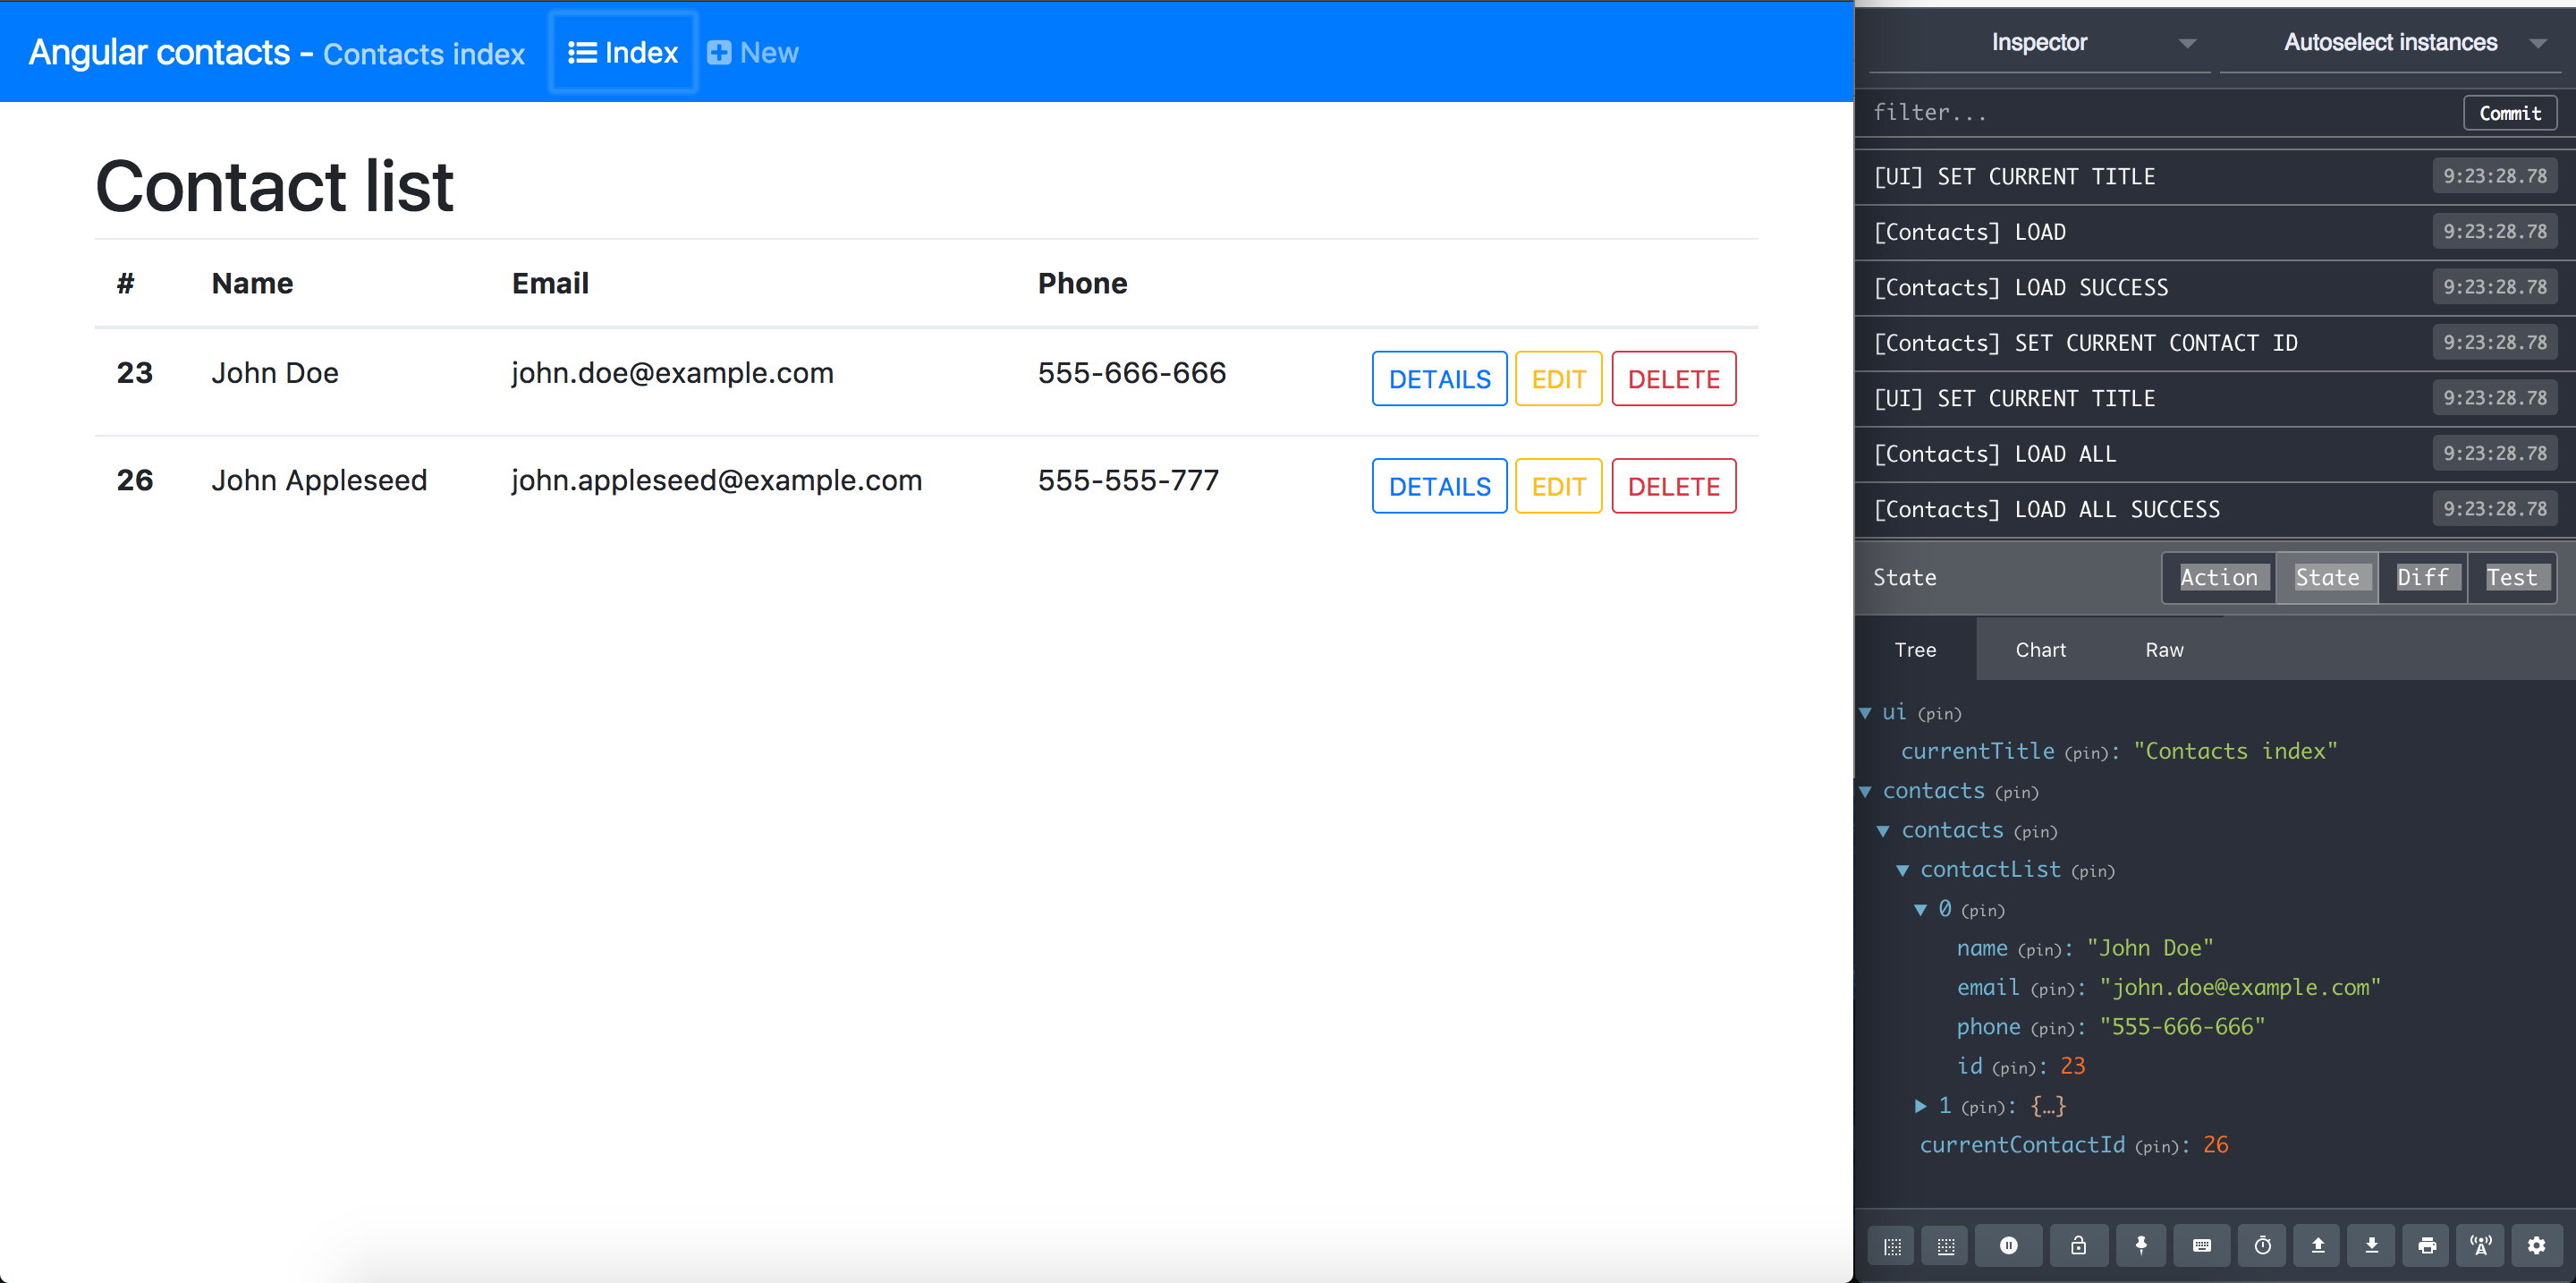Screen dimensions: 2576x1283
Task: Click the download export state icon
Action: 2371,1245
